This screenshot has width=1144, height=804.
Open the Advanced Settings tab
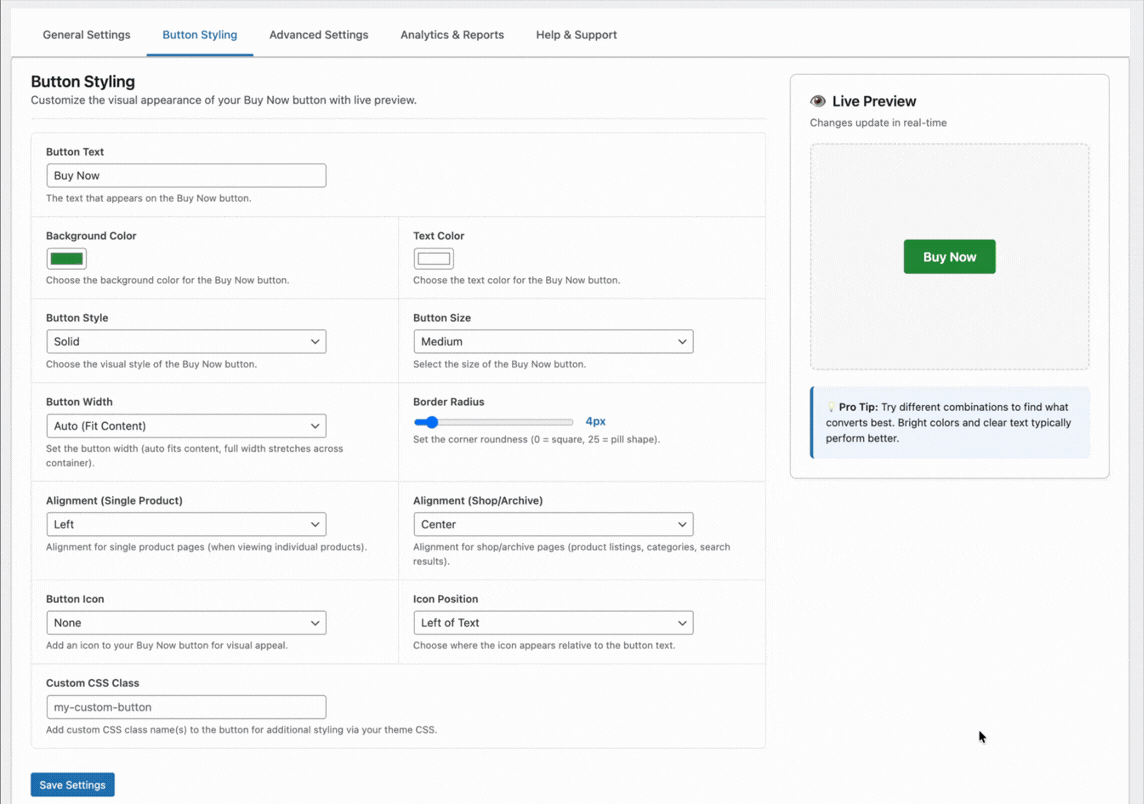318,34
